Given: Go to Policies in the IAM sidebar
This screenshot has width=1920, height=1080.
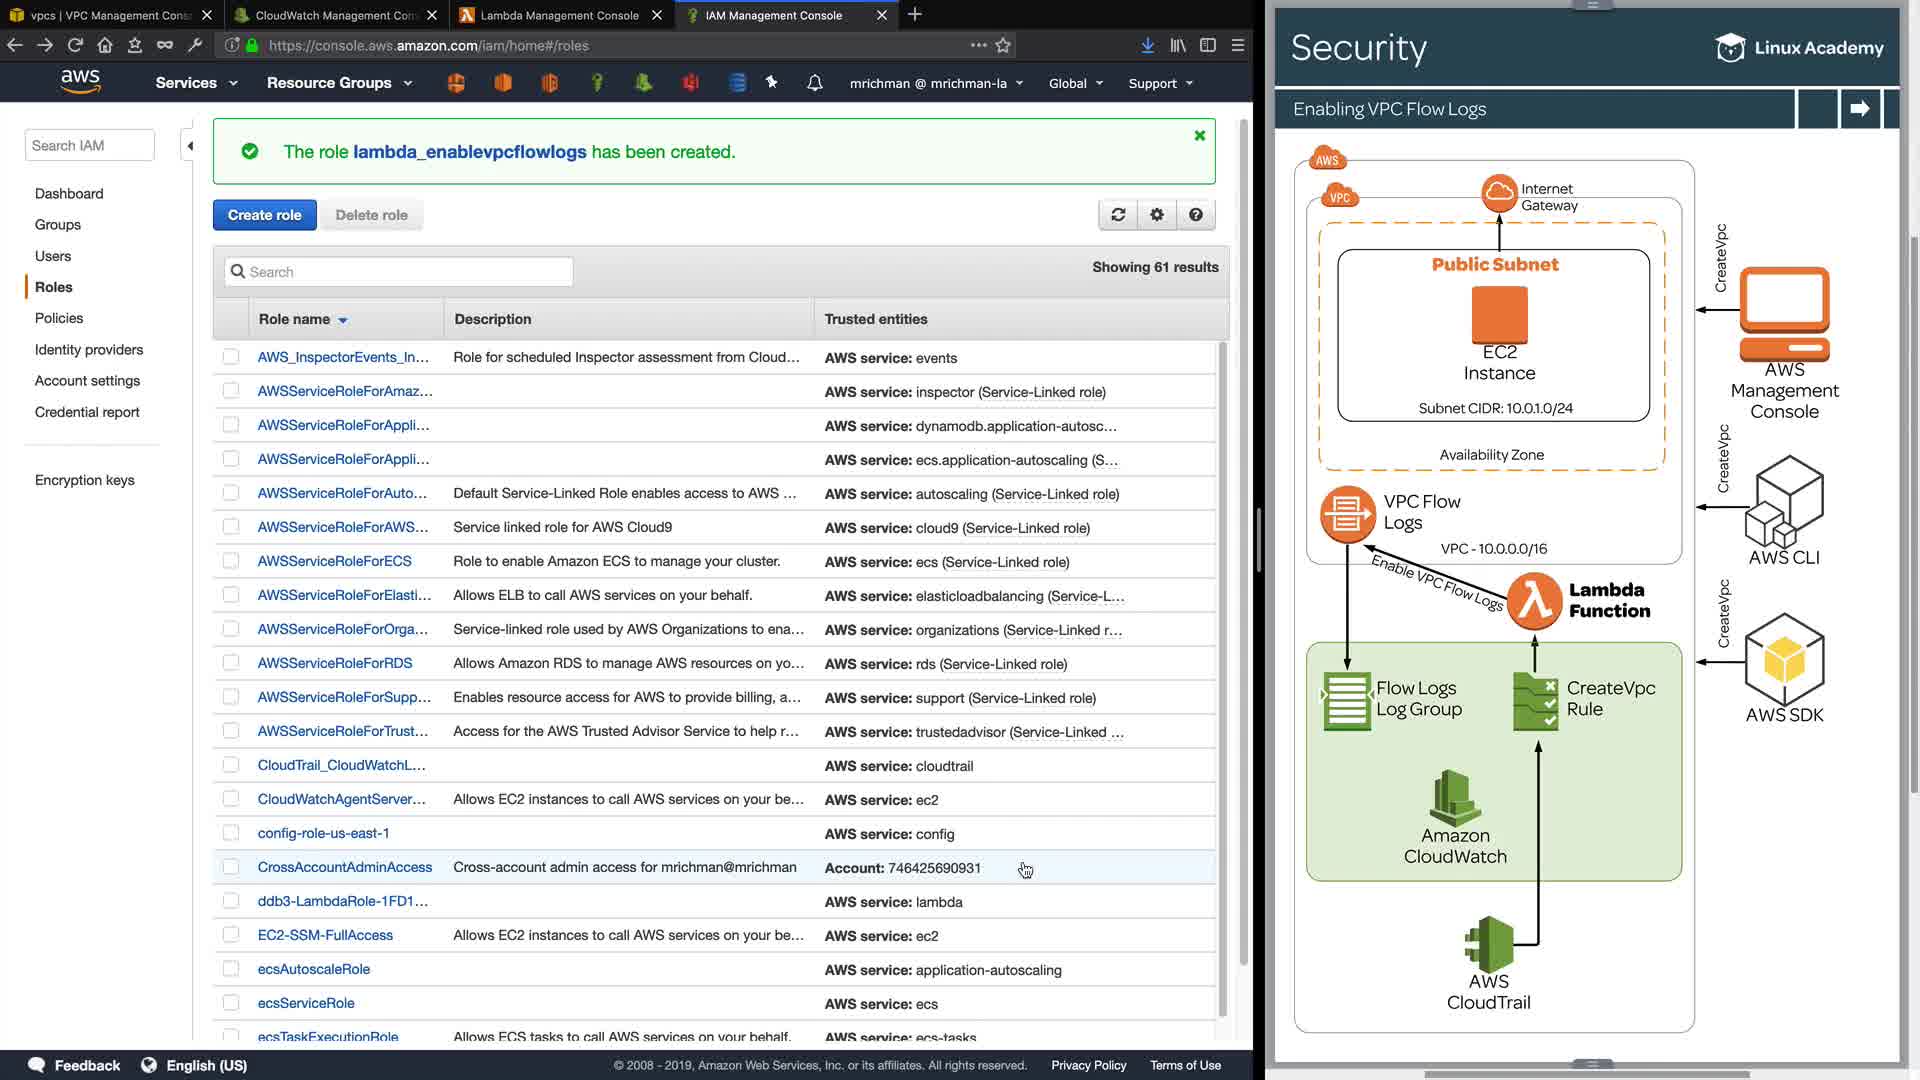Looking at the screenshot, I should (59, 318).
